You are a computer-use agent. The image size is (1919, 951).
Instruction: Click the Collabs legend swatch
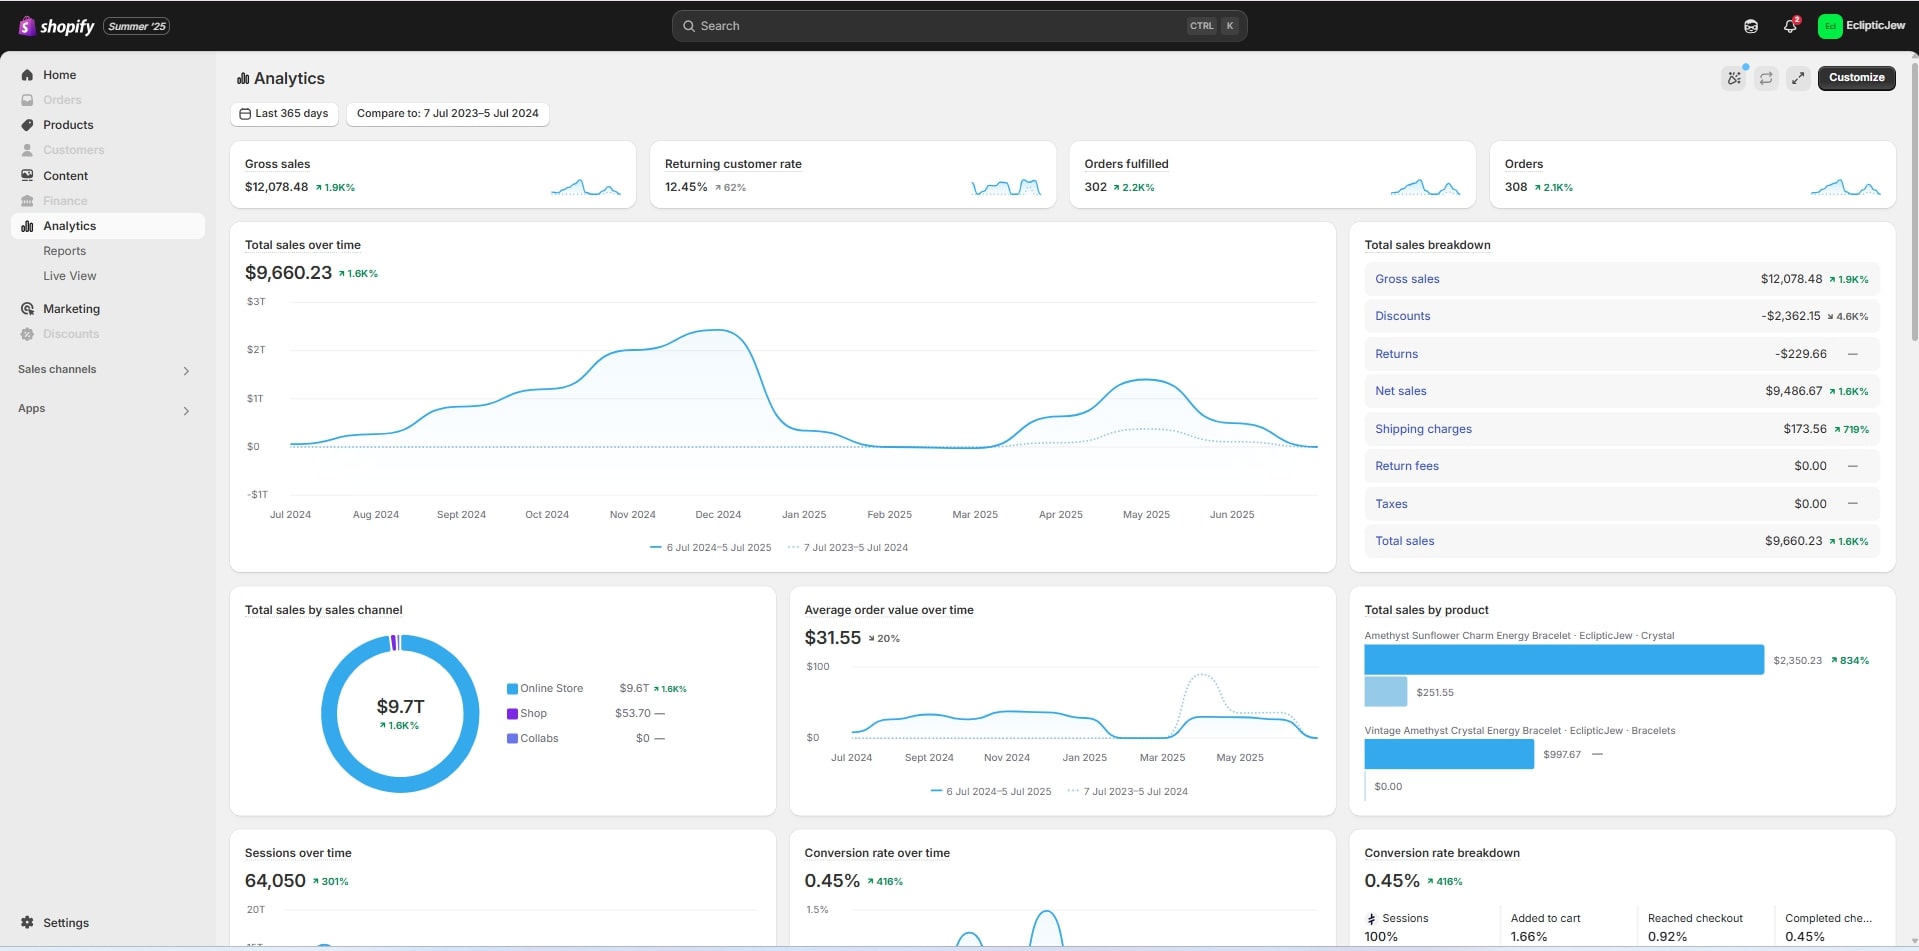pos(512,739)
